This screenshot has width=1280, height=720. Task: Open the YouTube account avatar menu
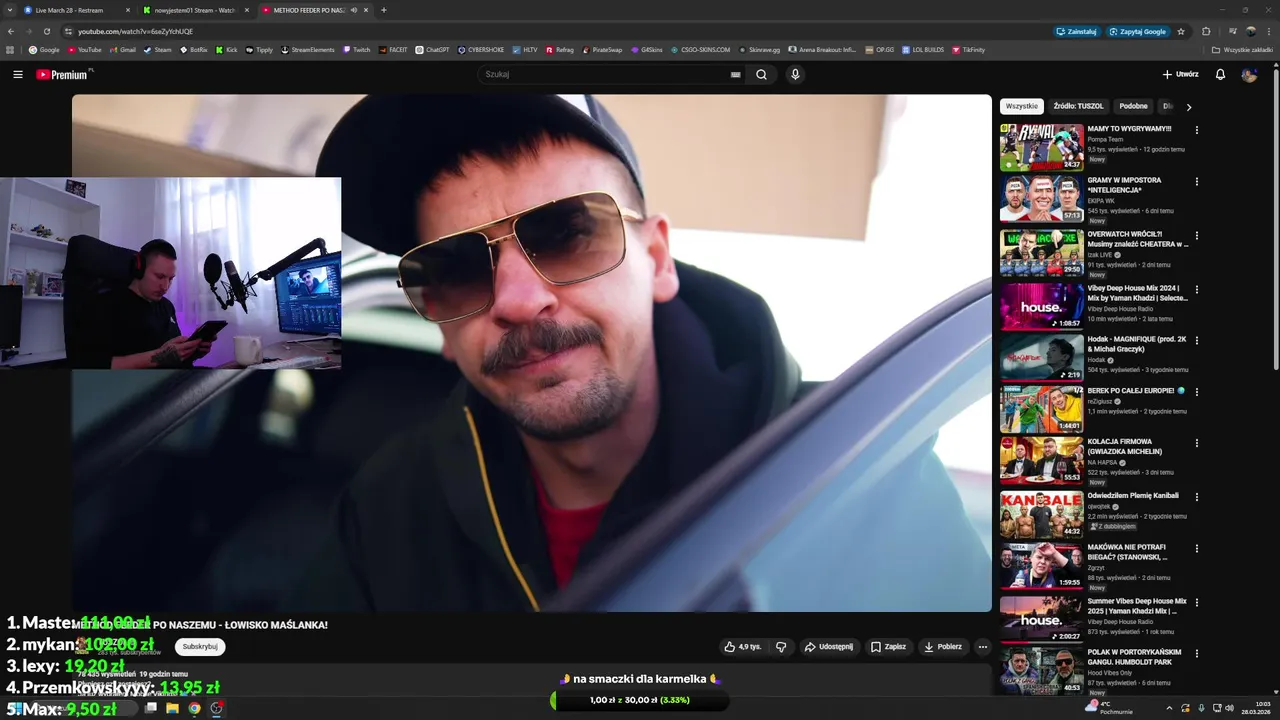click(x=1249, y=74)
